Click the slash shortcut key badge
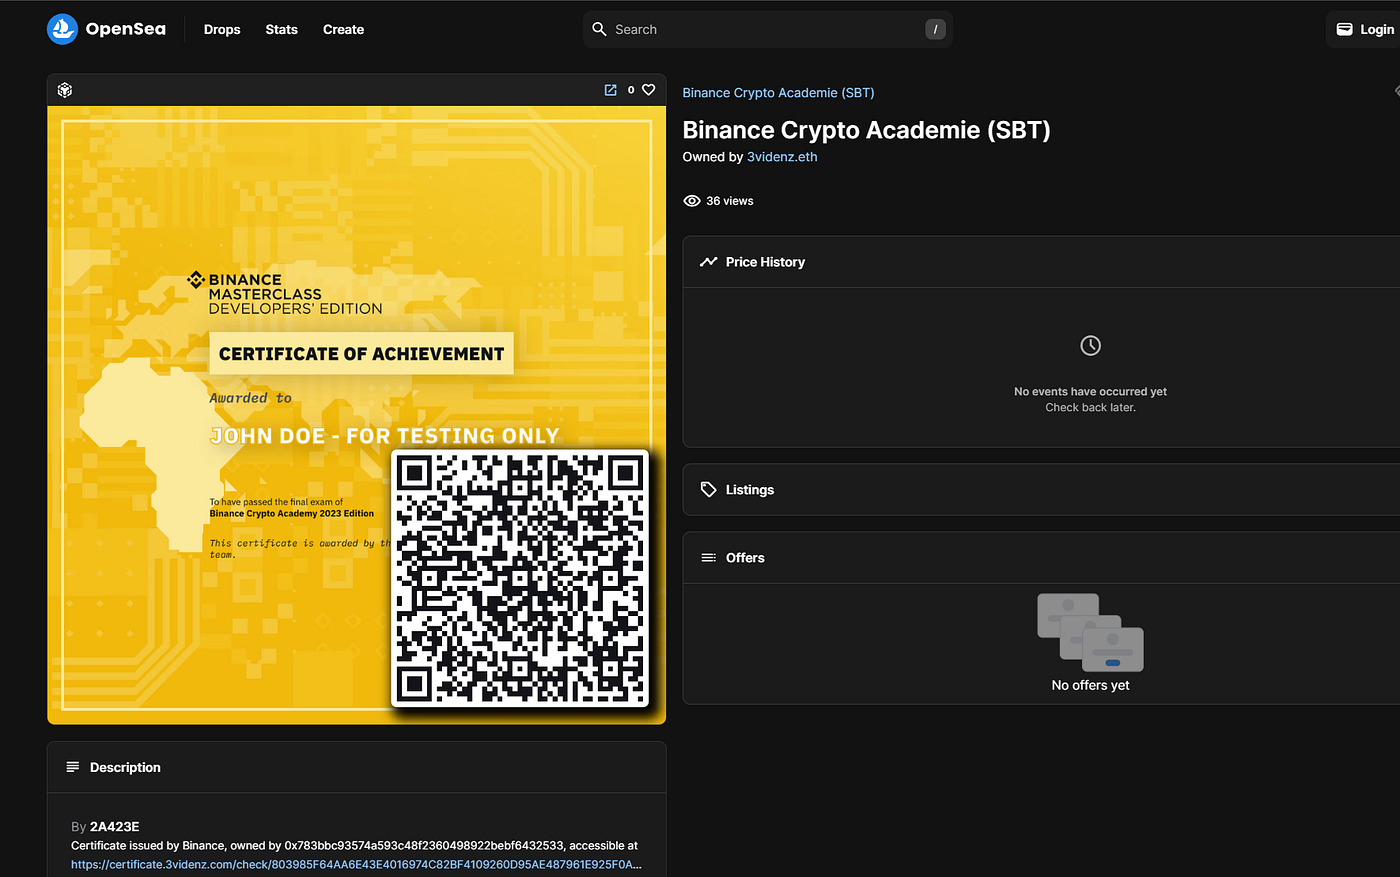 [x=935, y=29]
